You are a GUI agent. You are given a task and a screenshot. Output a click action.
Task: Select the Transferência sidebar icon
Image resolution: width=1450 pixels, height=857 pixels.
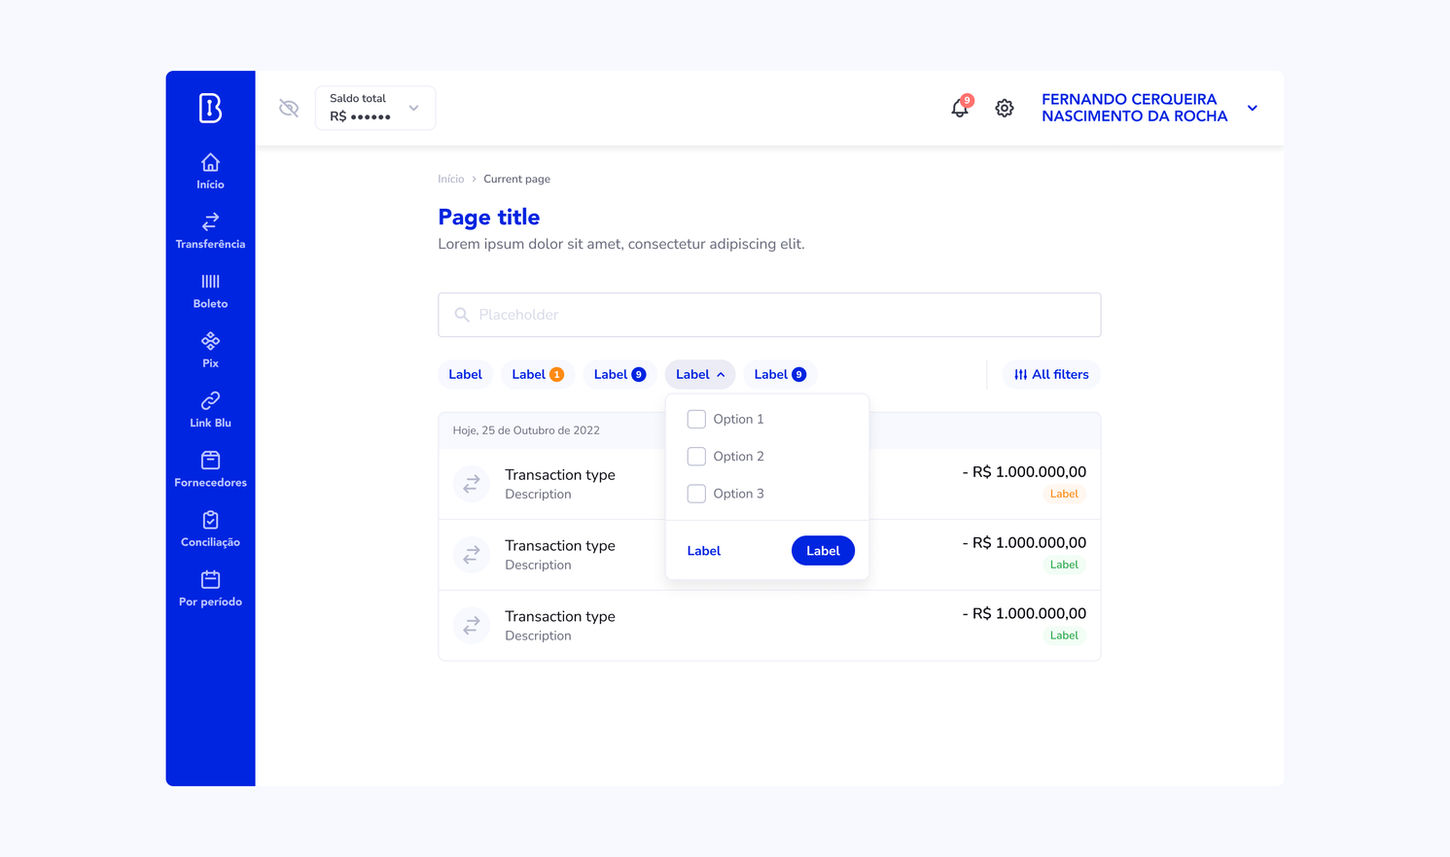tap(210, 229)
